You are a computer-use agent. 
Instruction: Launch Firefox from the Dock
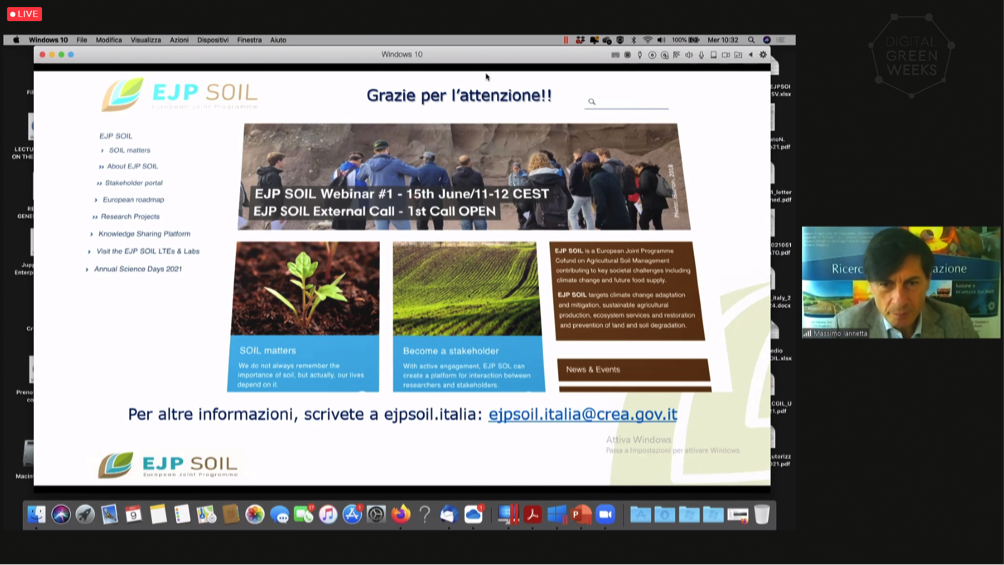pos(401,514)
